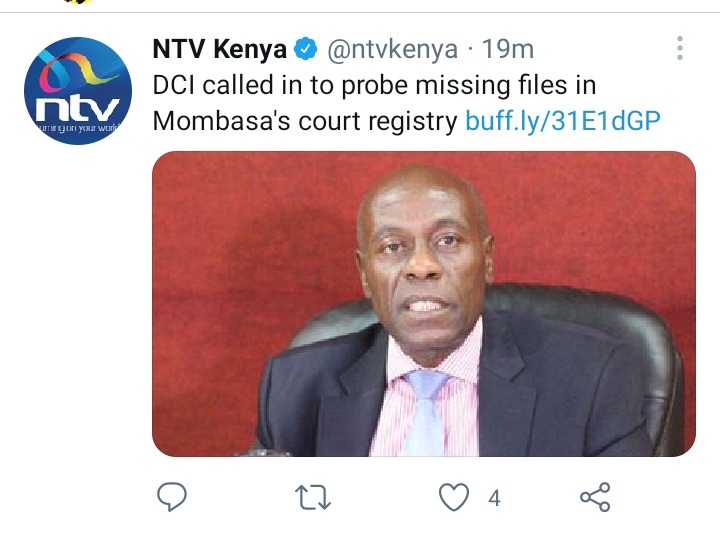Tap the reply speech bubble icon

pos(172,497)
